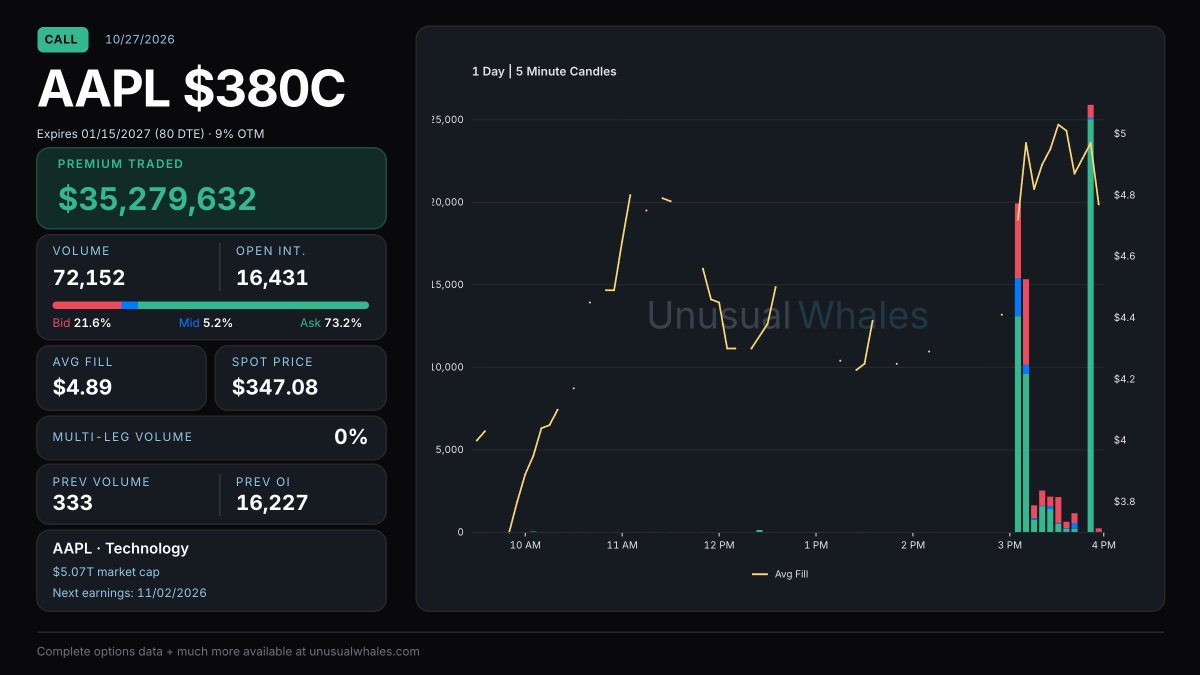Click the multi-leg volume 0% value
The image size is (1200, 675).
pyautogui.click(x=351, y=437)
